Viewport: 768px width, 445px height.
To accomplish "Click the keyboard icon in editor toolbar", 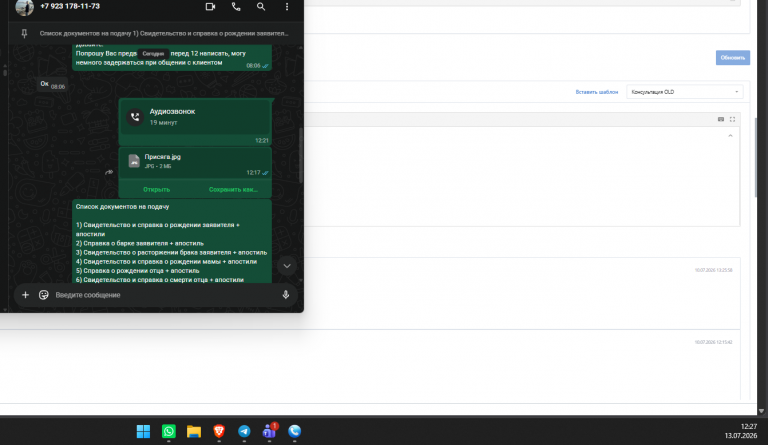I will 720,119.
